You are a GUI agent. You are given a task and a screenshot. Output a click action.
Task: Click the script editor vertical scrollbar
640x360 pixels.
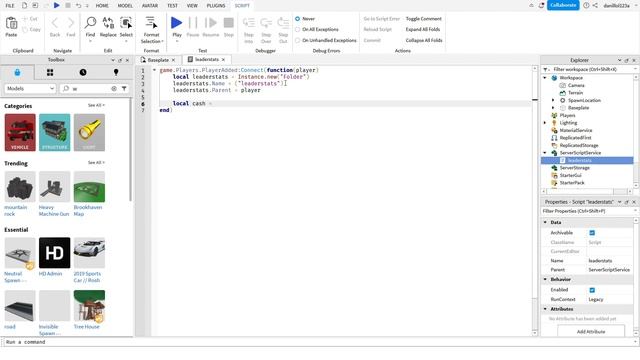tap(535, 201)
